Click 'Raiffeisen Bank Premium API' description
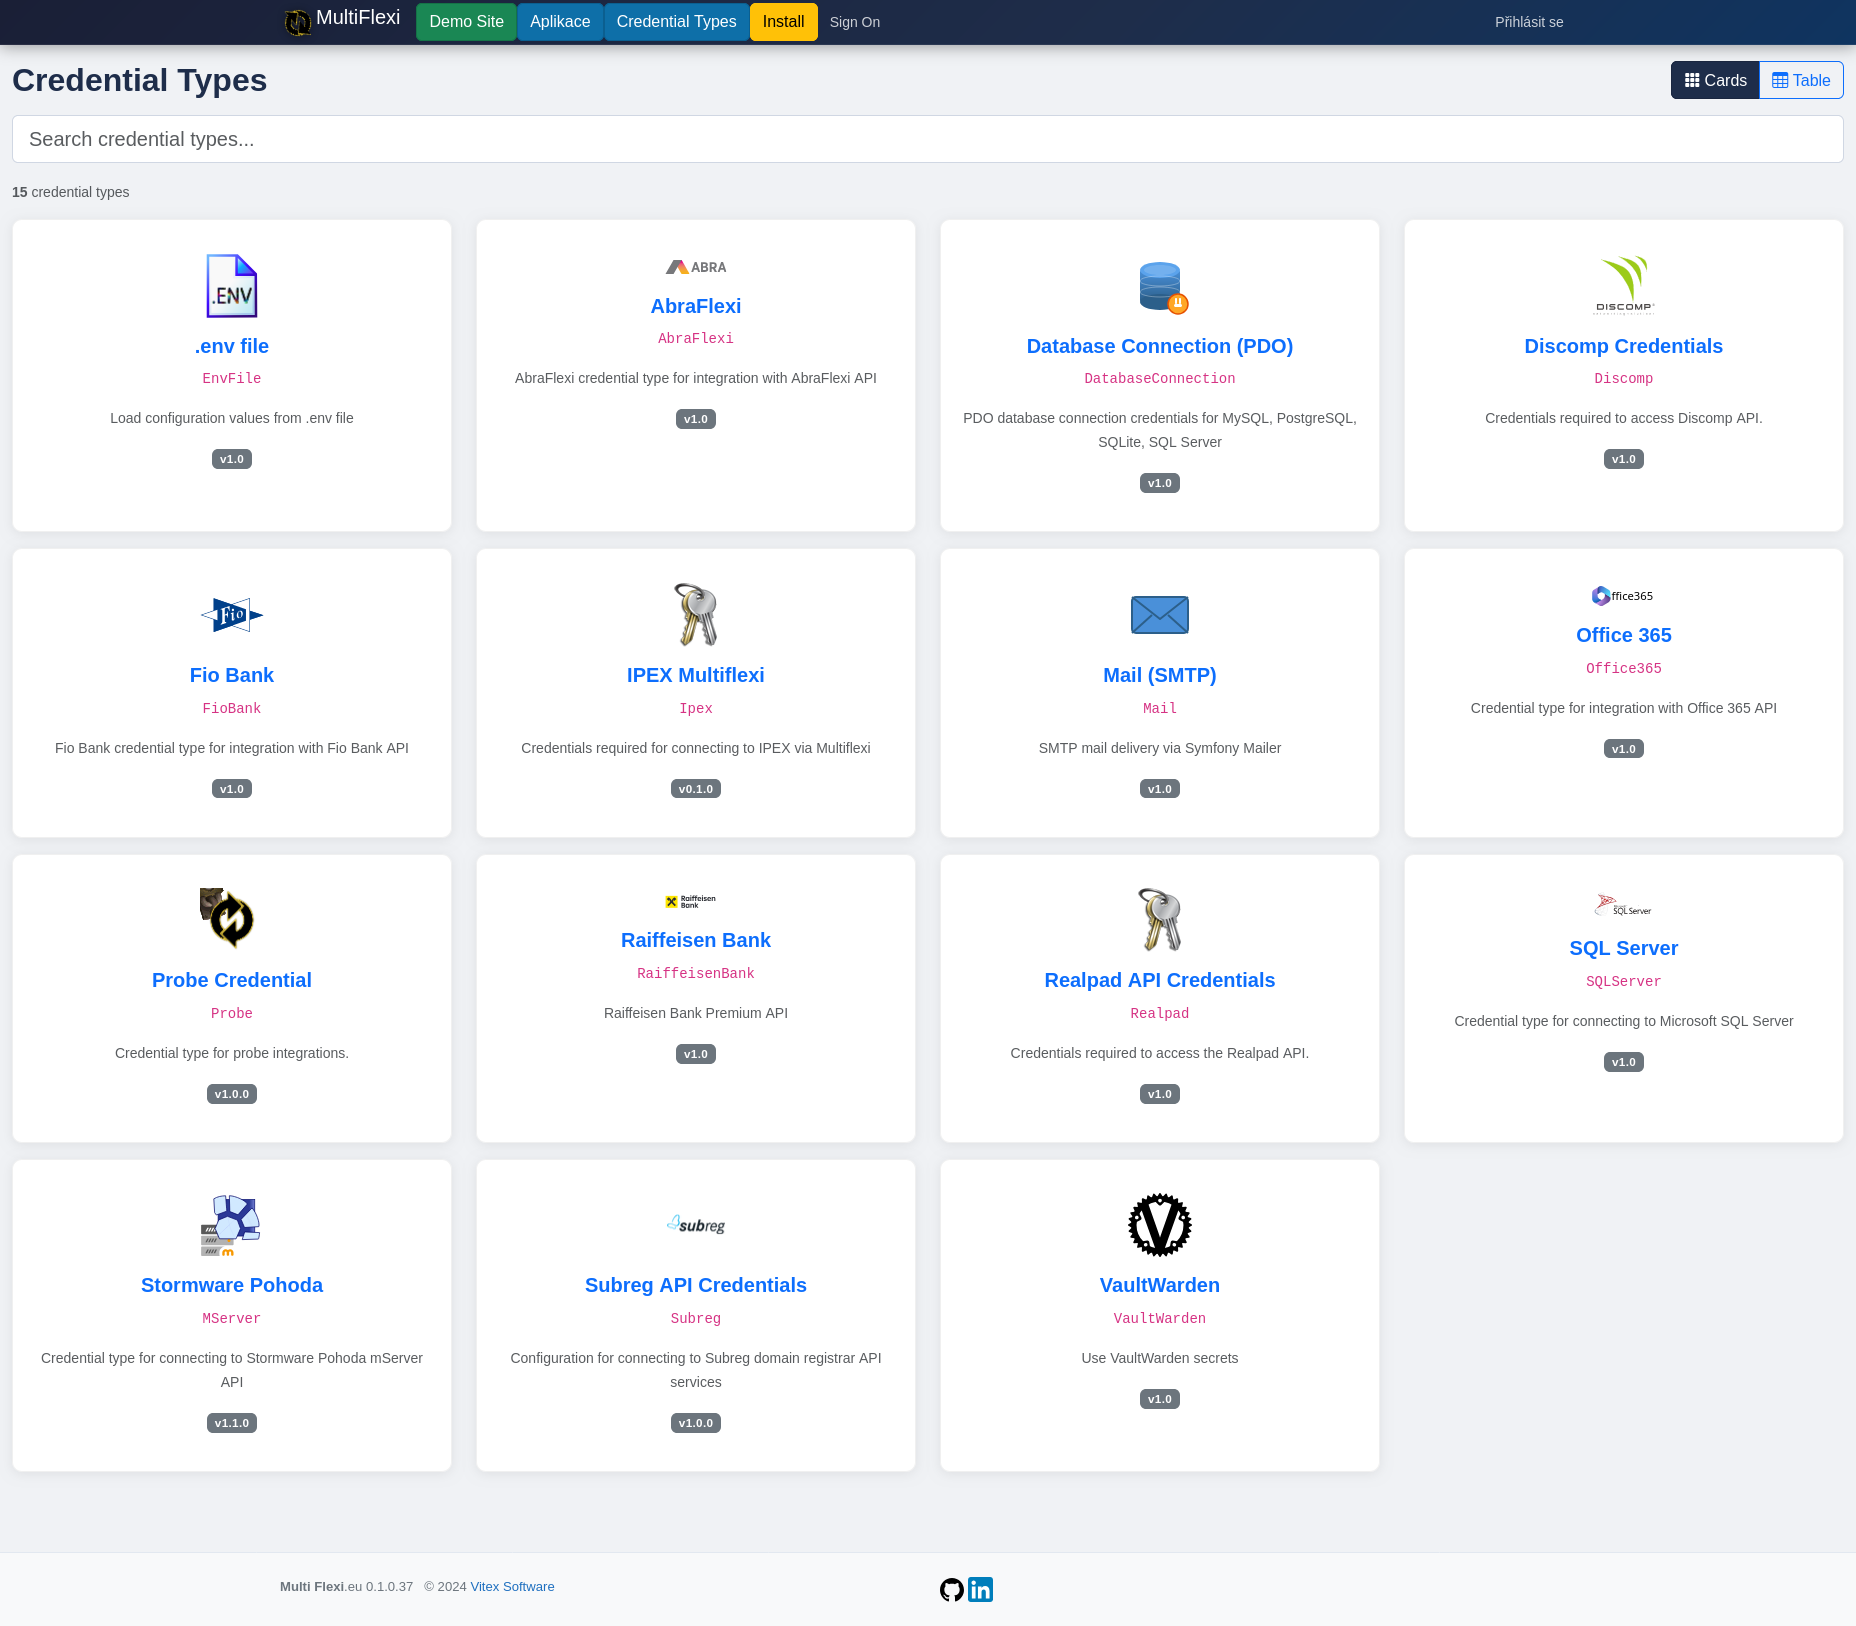This screenshot has width=1856, height=1626. (696, 1013)
